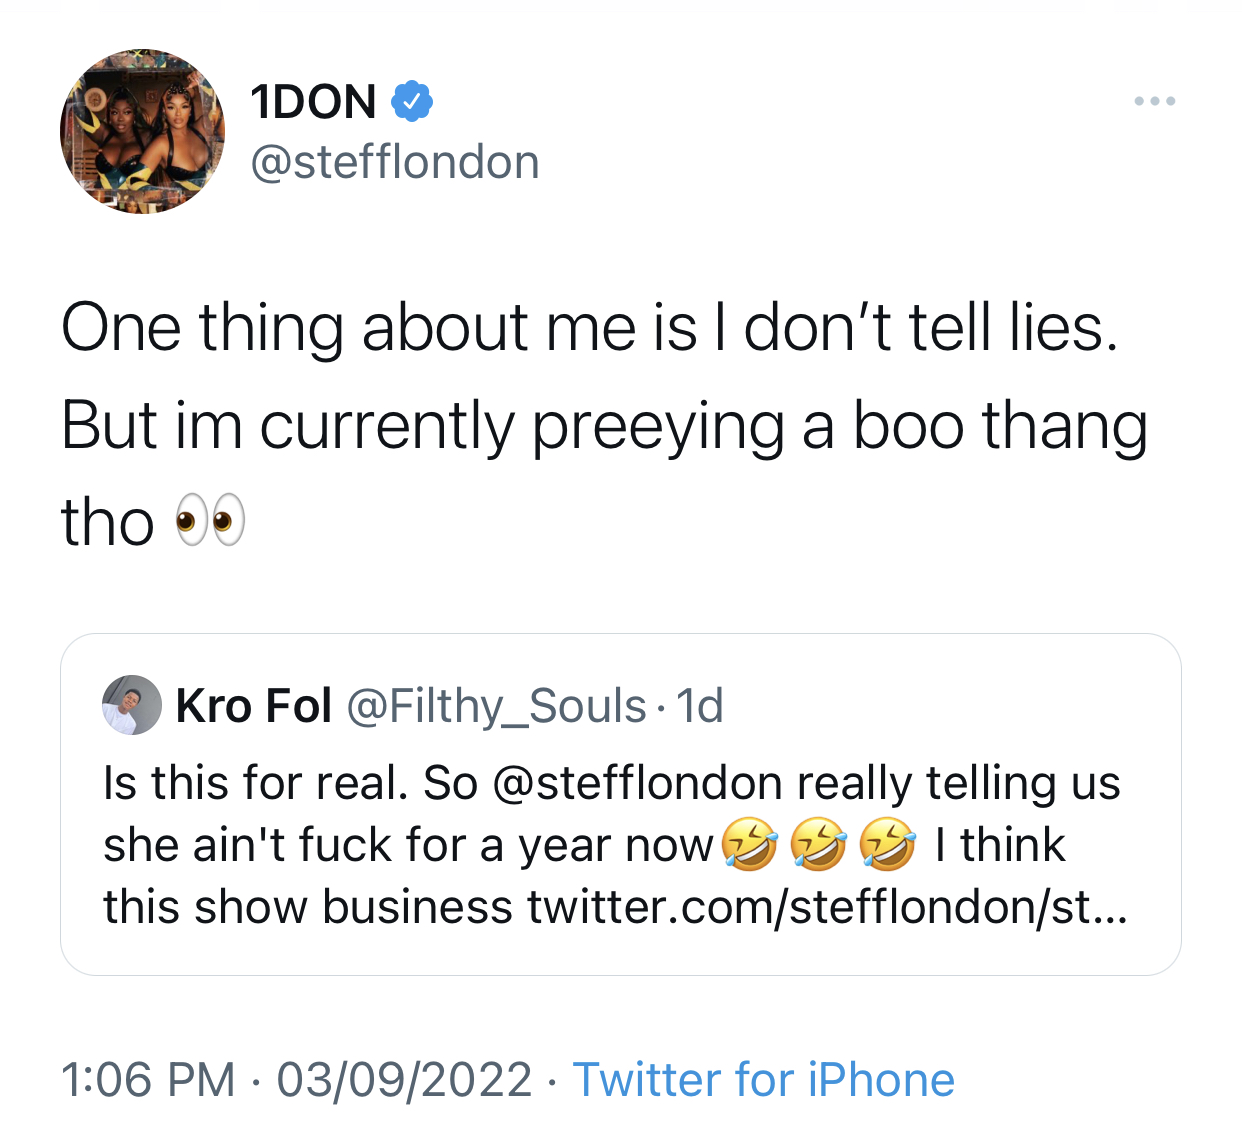Open the quoted tweet by Kro Fol

[621, 804]
